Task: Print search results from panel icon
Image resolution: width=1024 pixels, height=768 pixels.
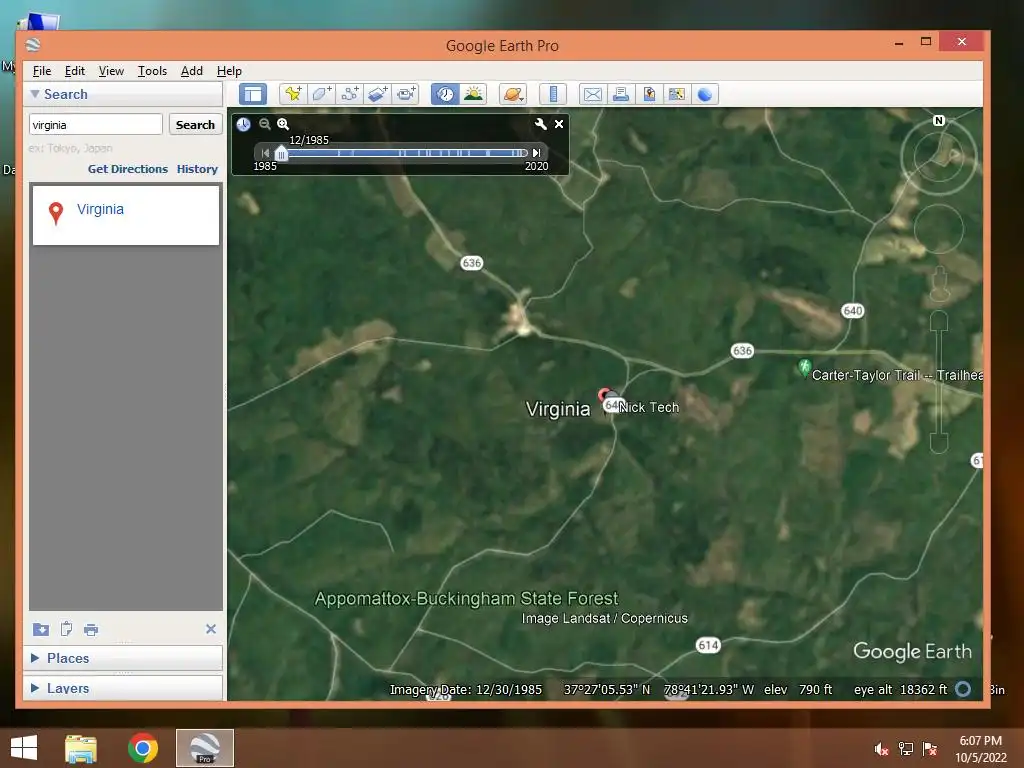Action: 91,630
